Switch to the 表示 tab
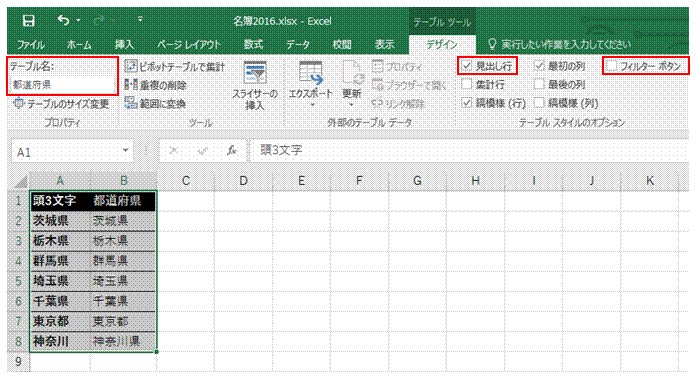698x377 pixels. (384, 45)
